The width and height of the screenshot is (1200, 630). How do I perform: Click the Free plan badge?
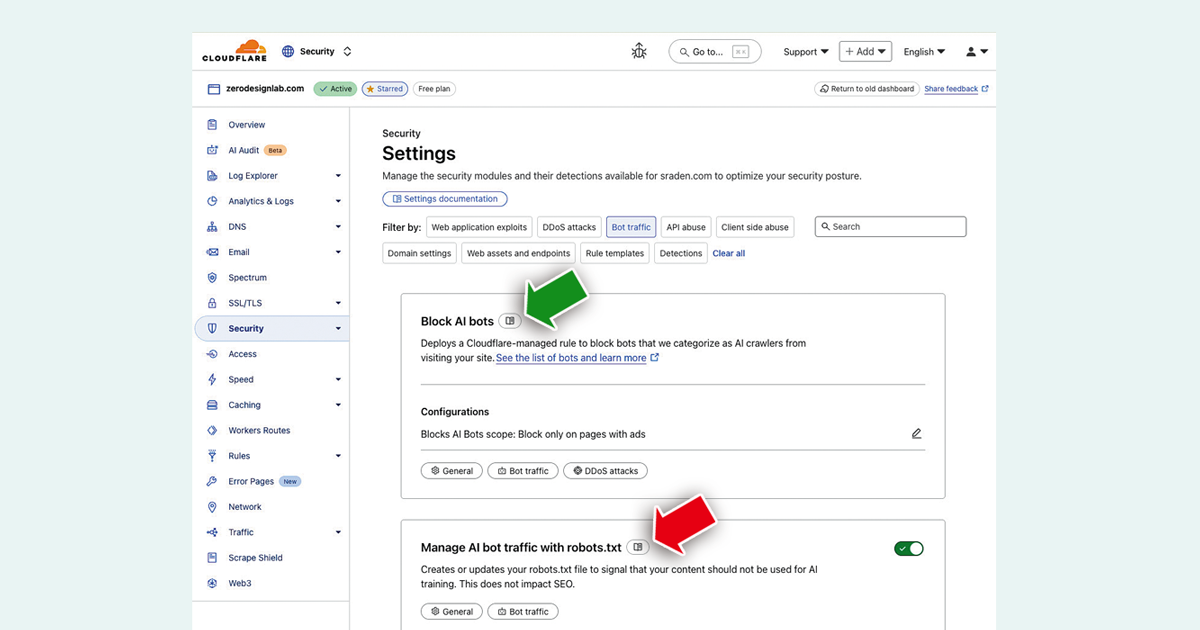tap(434, 89)
